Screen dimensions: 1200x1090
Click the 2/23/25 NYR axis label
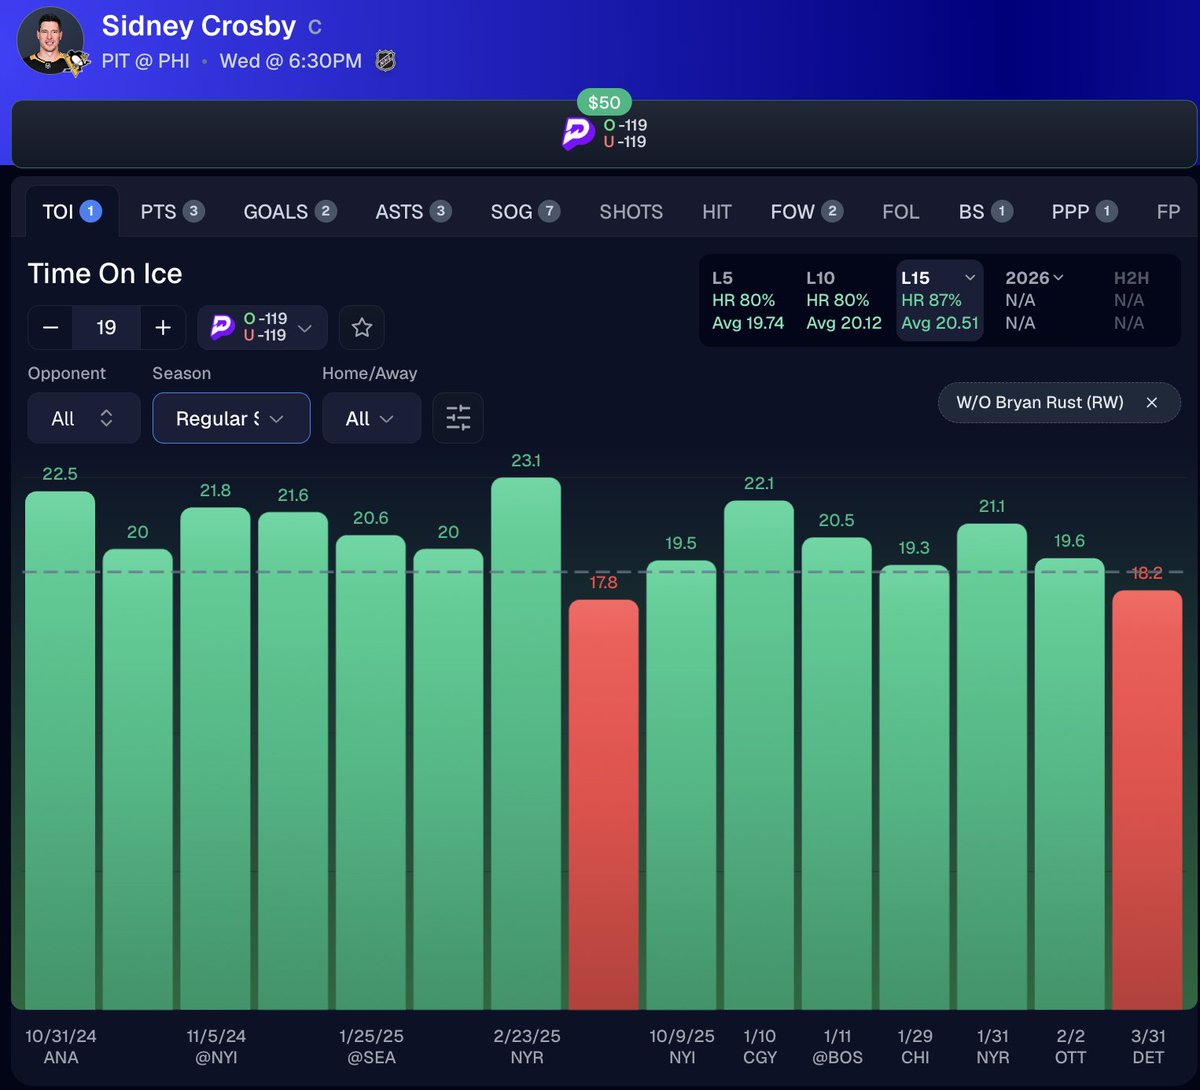pos(527,1046)
